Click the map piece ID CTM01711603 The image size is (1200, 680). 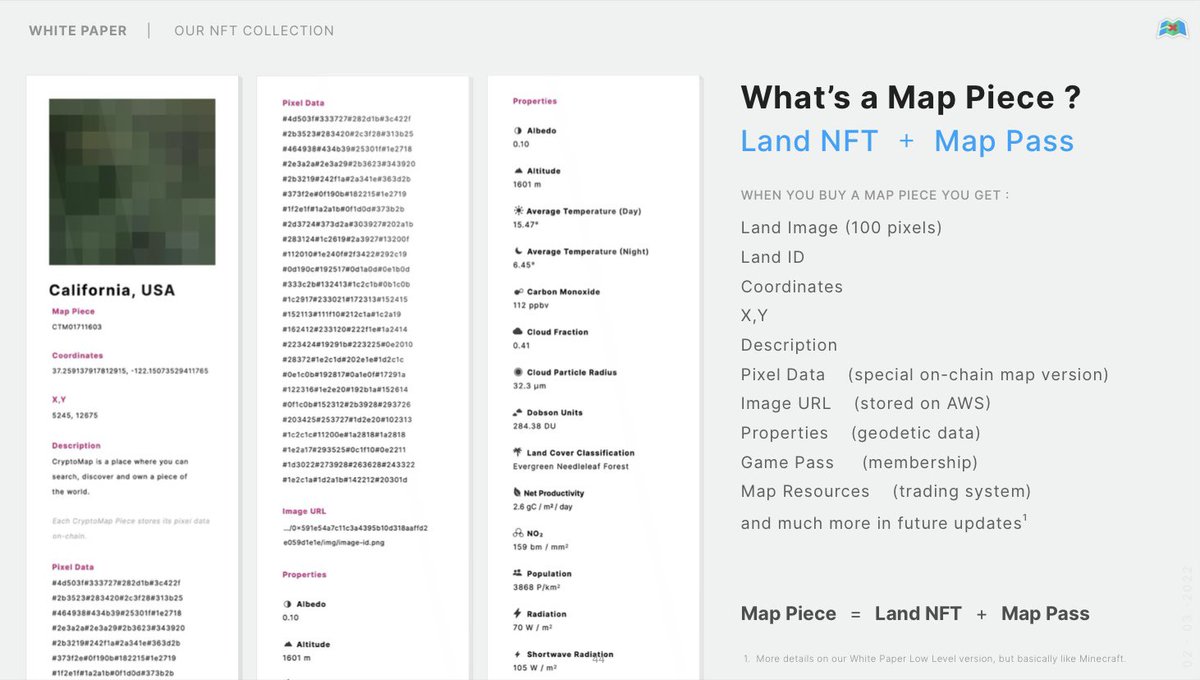77,327
